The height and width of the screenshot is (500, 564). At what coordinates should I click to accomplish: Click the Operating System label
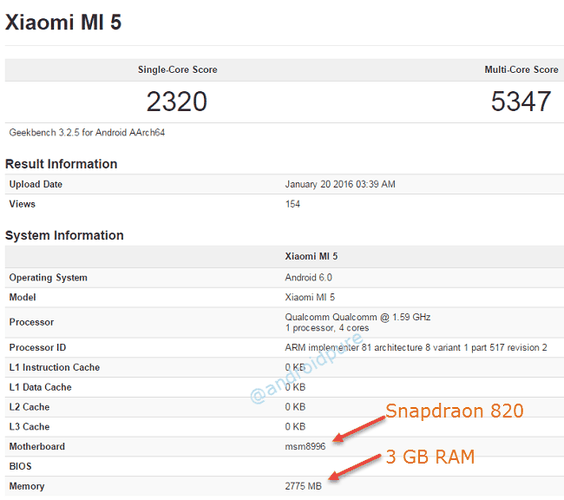tap(48, 278)
